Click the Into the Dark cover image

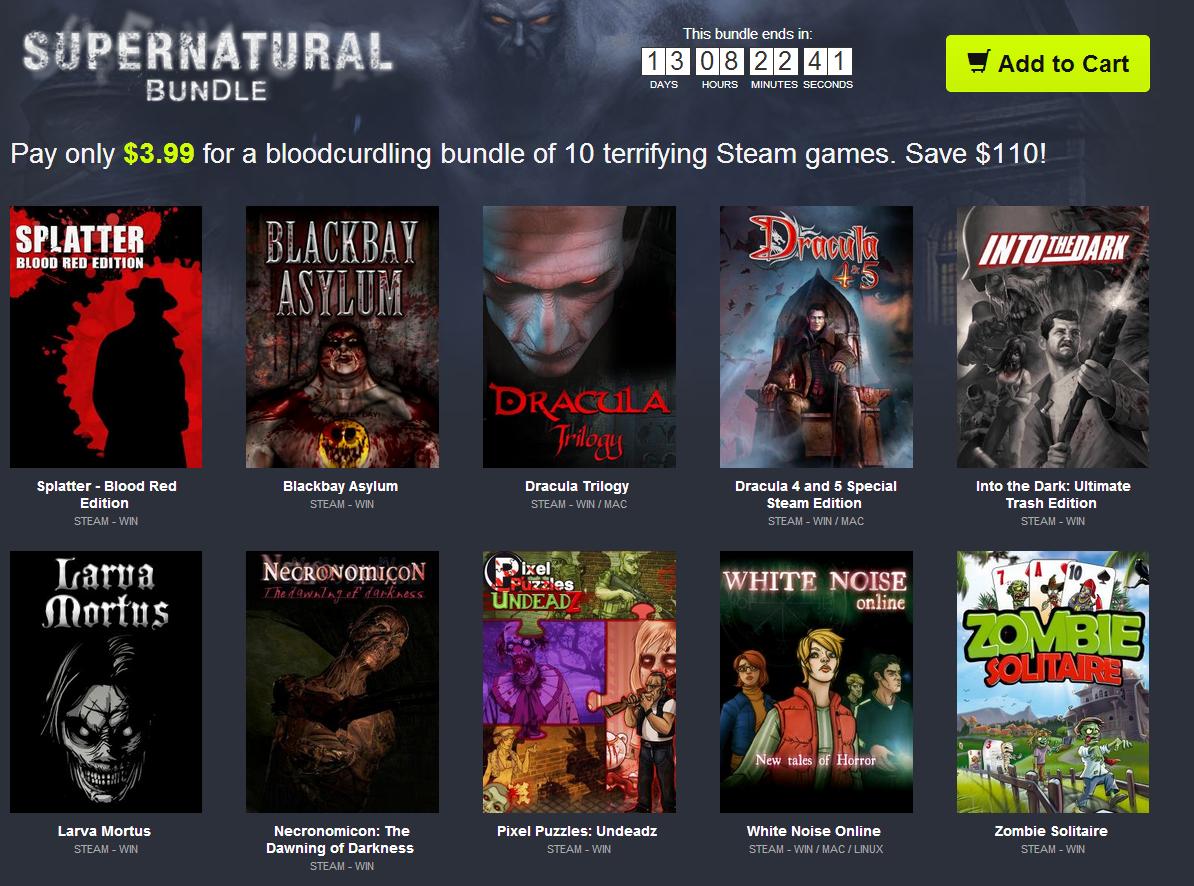1053,336
